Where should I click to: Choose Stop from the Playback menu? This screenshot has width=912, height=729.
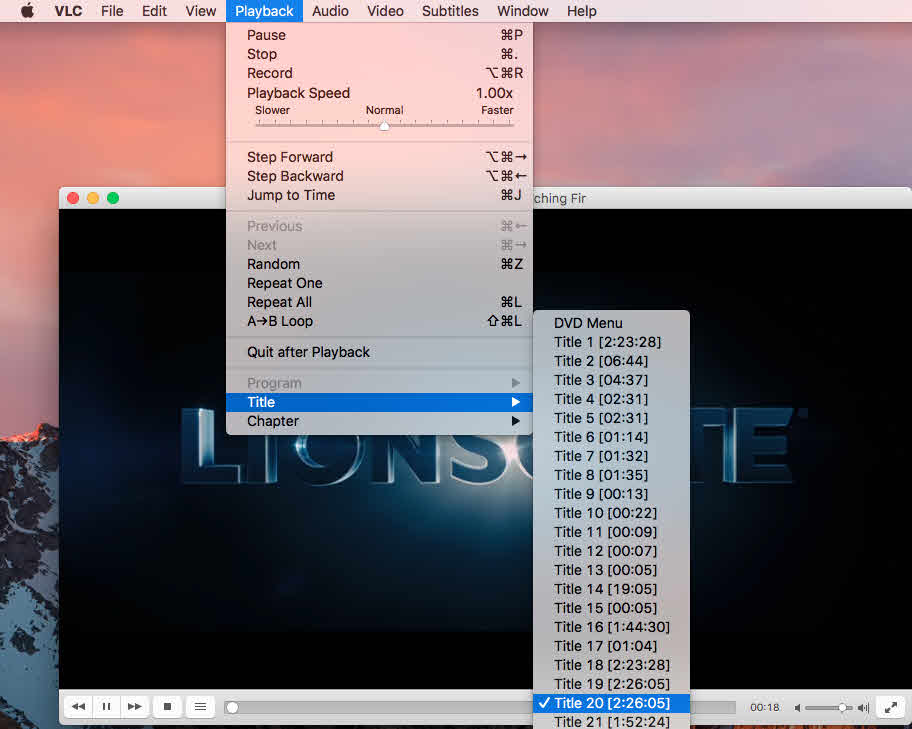coord(379,54)
